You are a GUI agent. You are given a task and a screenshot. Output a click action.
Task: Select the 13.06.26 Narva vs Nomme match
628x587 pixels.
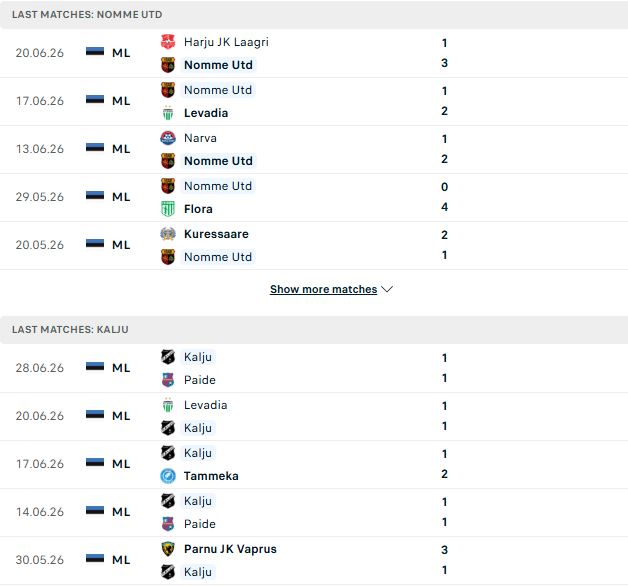pyautogui.click(x=314, y=149)
